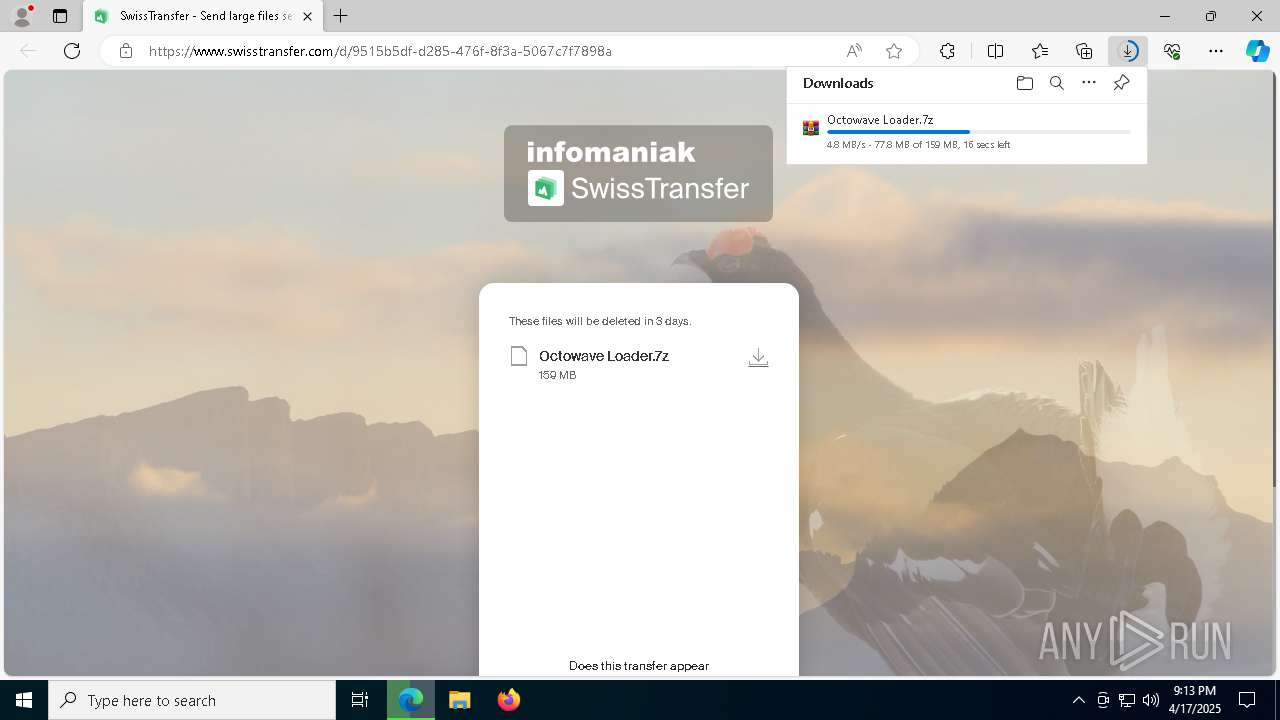Show hidden system tray icons

[x=1078, y=700]
